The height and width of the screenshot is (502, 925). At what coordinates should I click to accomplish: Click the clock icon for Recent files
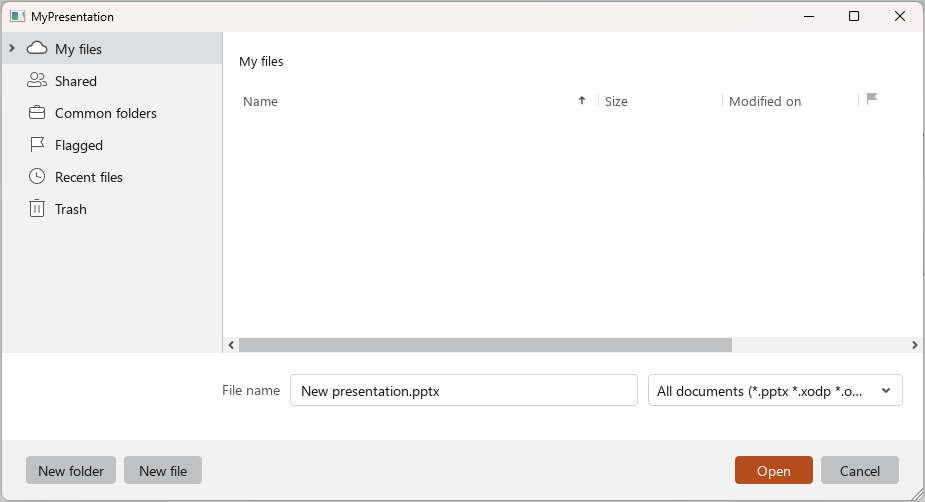click(x=37, y=176)
